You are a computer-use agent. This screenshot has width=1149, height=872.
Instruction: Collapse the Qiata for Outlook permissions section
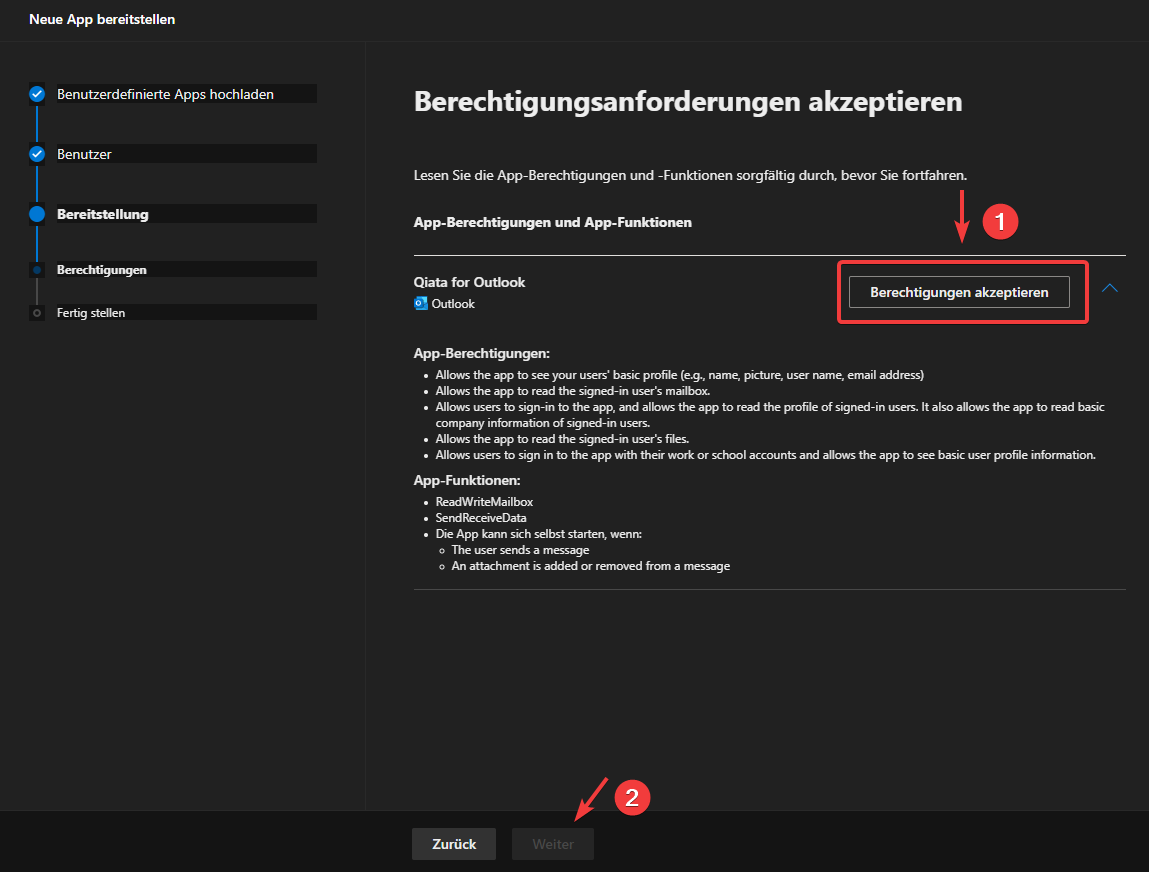1109,288
